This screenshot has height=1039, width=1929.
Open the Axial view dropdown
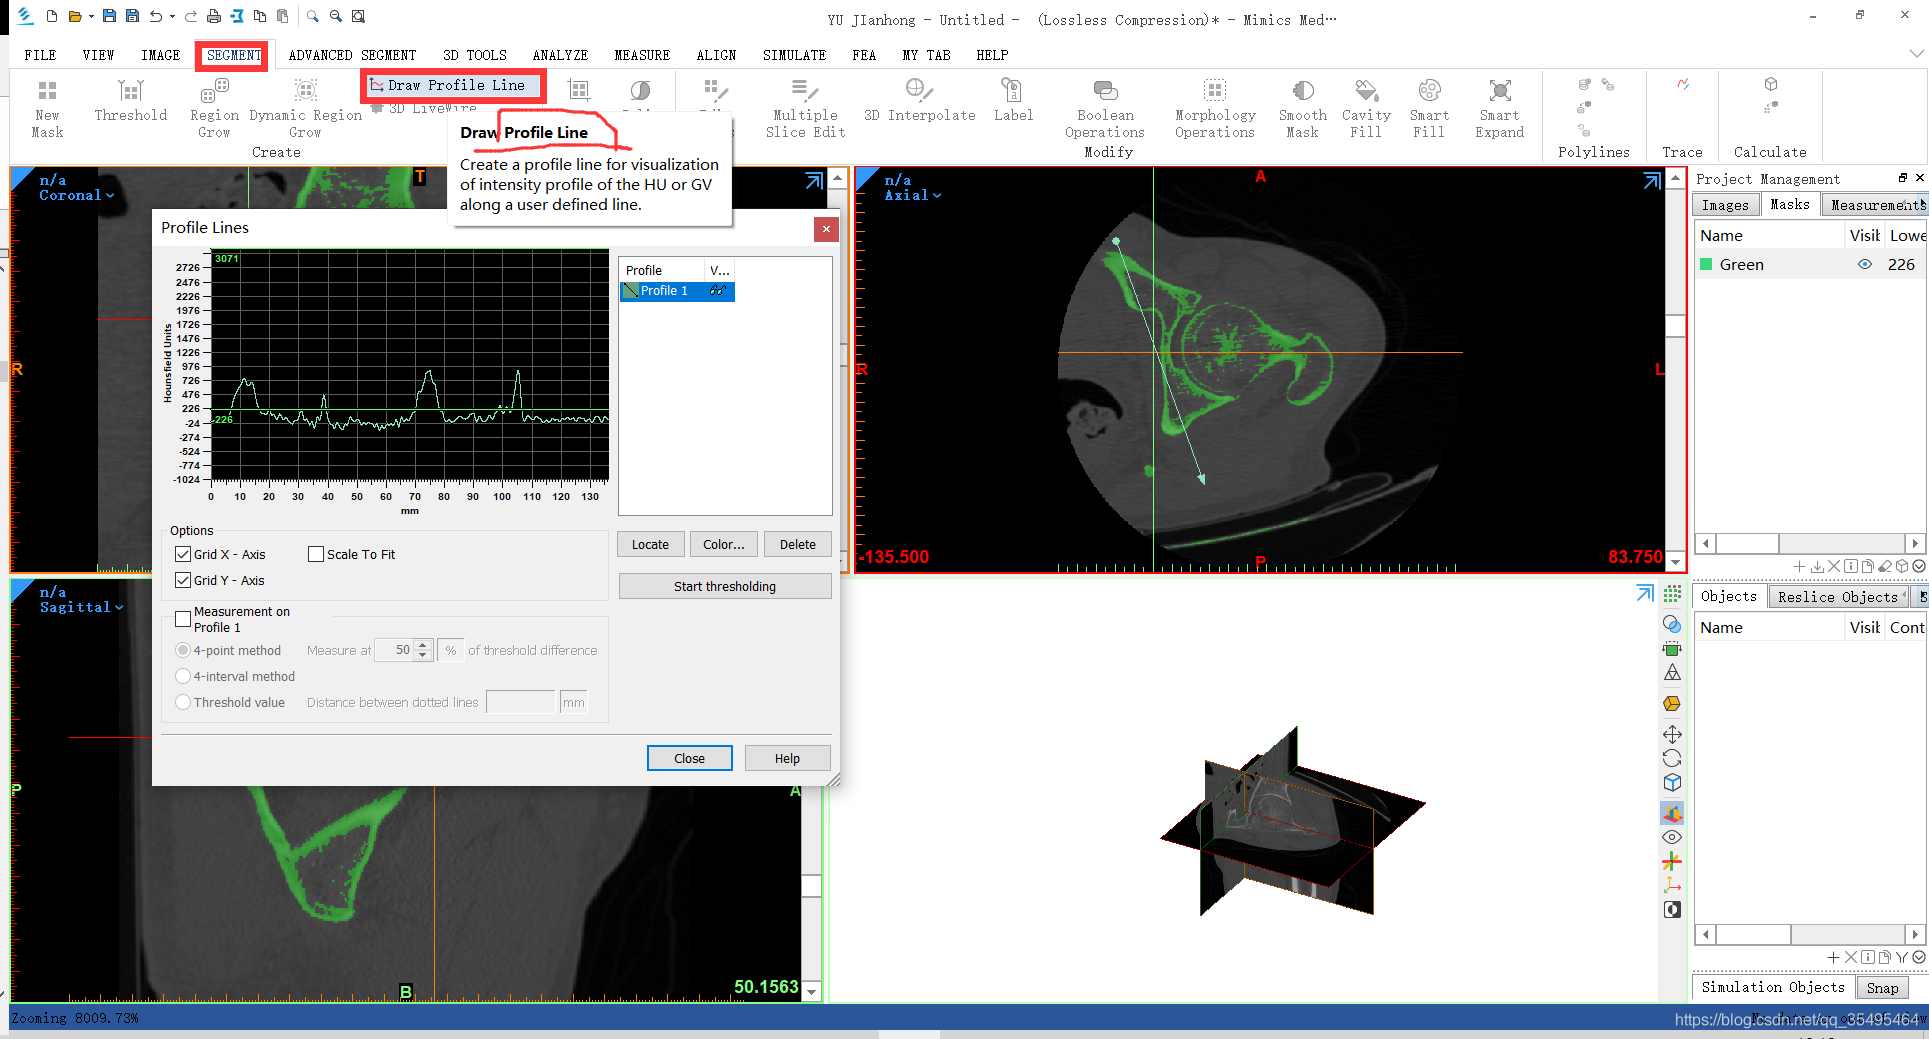pyautogui.click(x=937, y=196)
